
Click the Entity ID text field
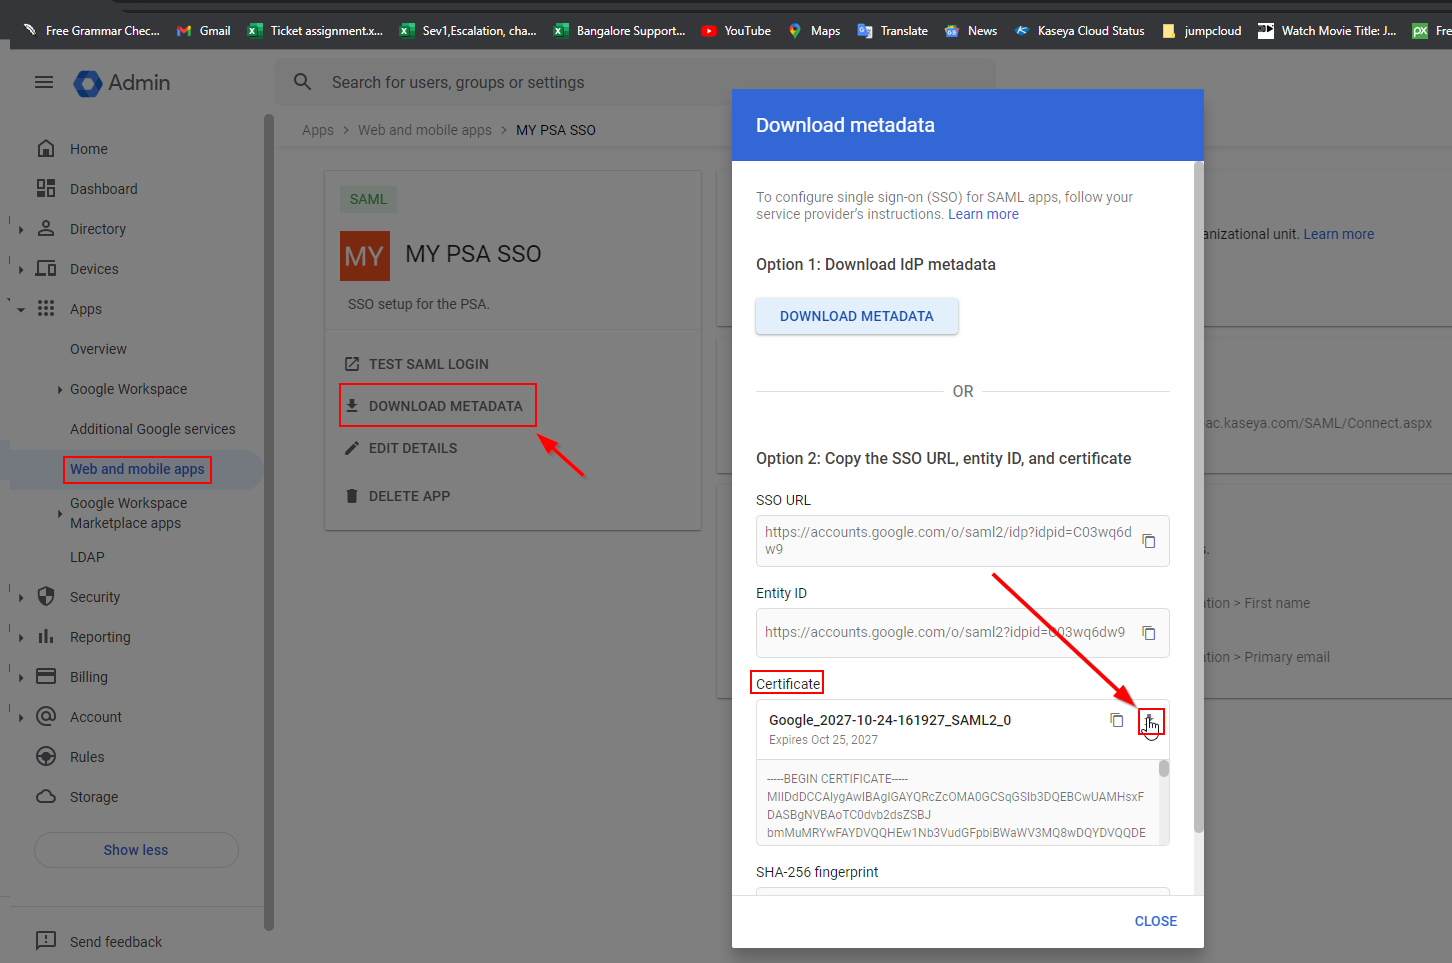[963, 633]
